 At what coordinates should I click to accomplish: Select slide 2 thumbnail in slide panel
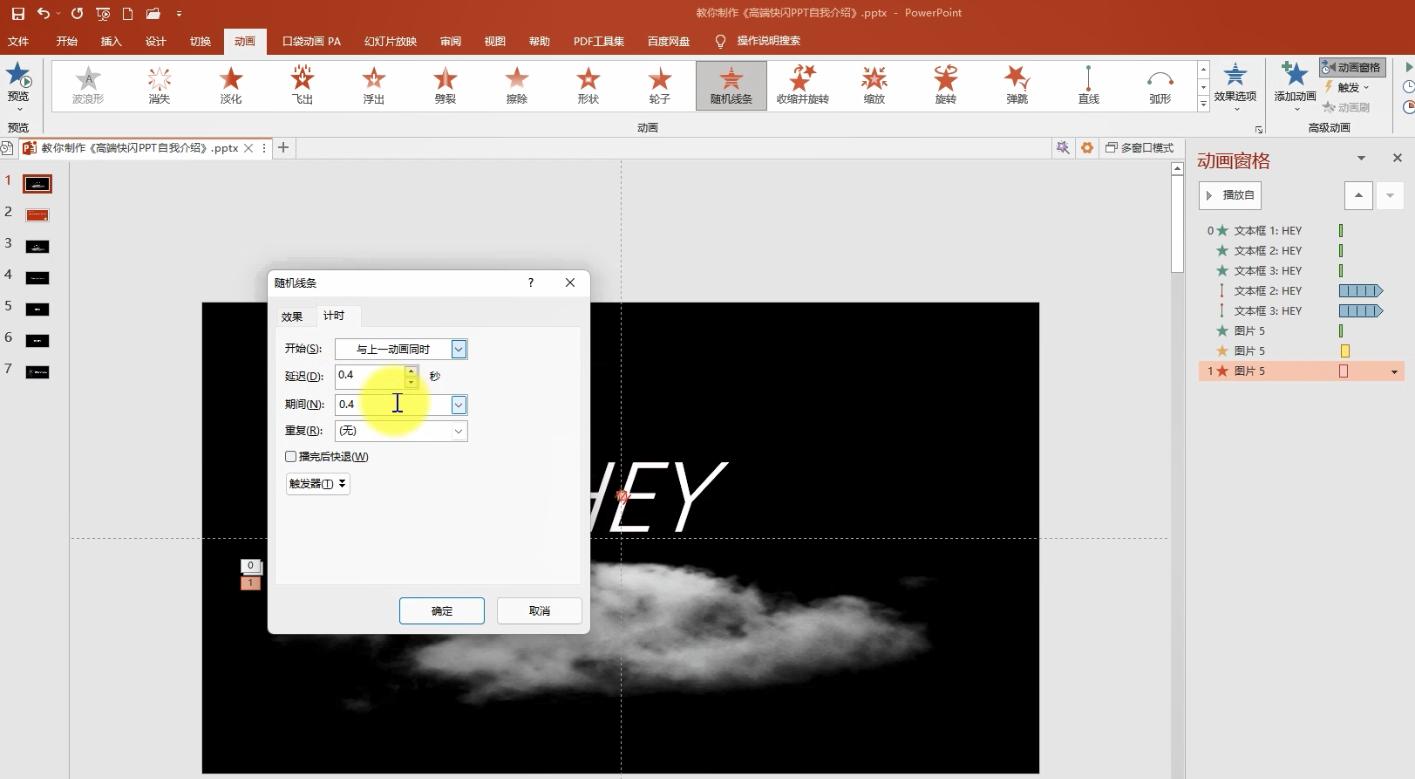37,215
